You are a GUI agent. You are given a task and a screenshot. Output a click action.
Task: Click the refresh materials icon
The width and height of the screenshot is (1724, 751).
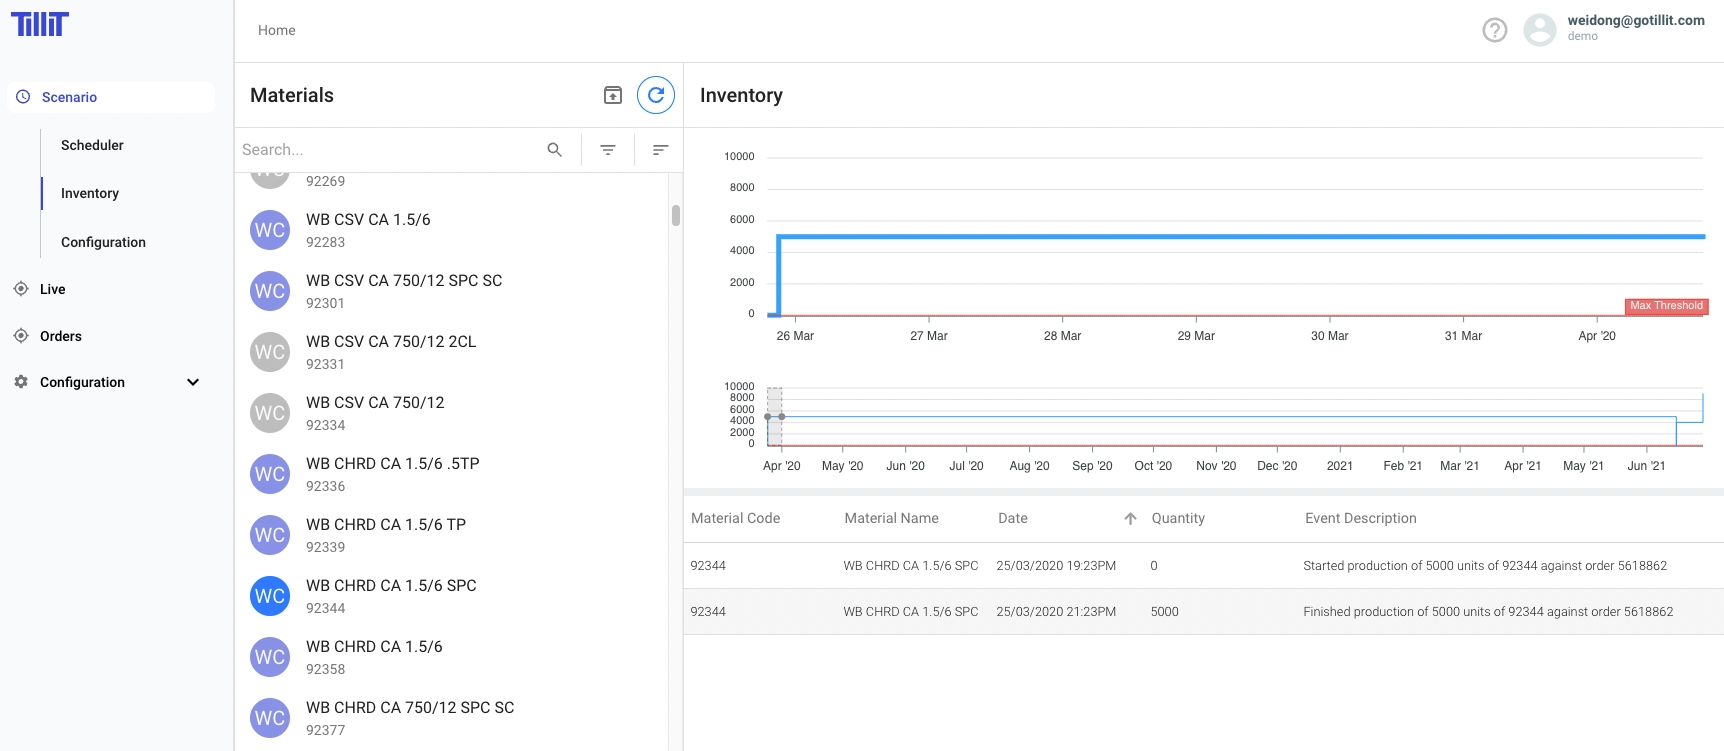click(656, 95)
